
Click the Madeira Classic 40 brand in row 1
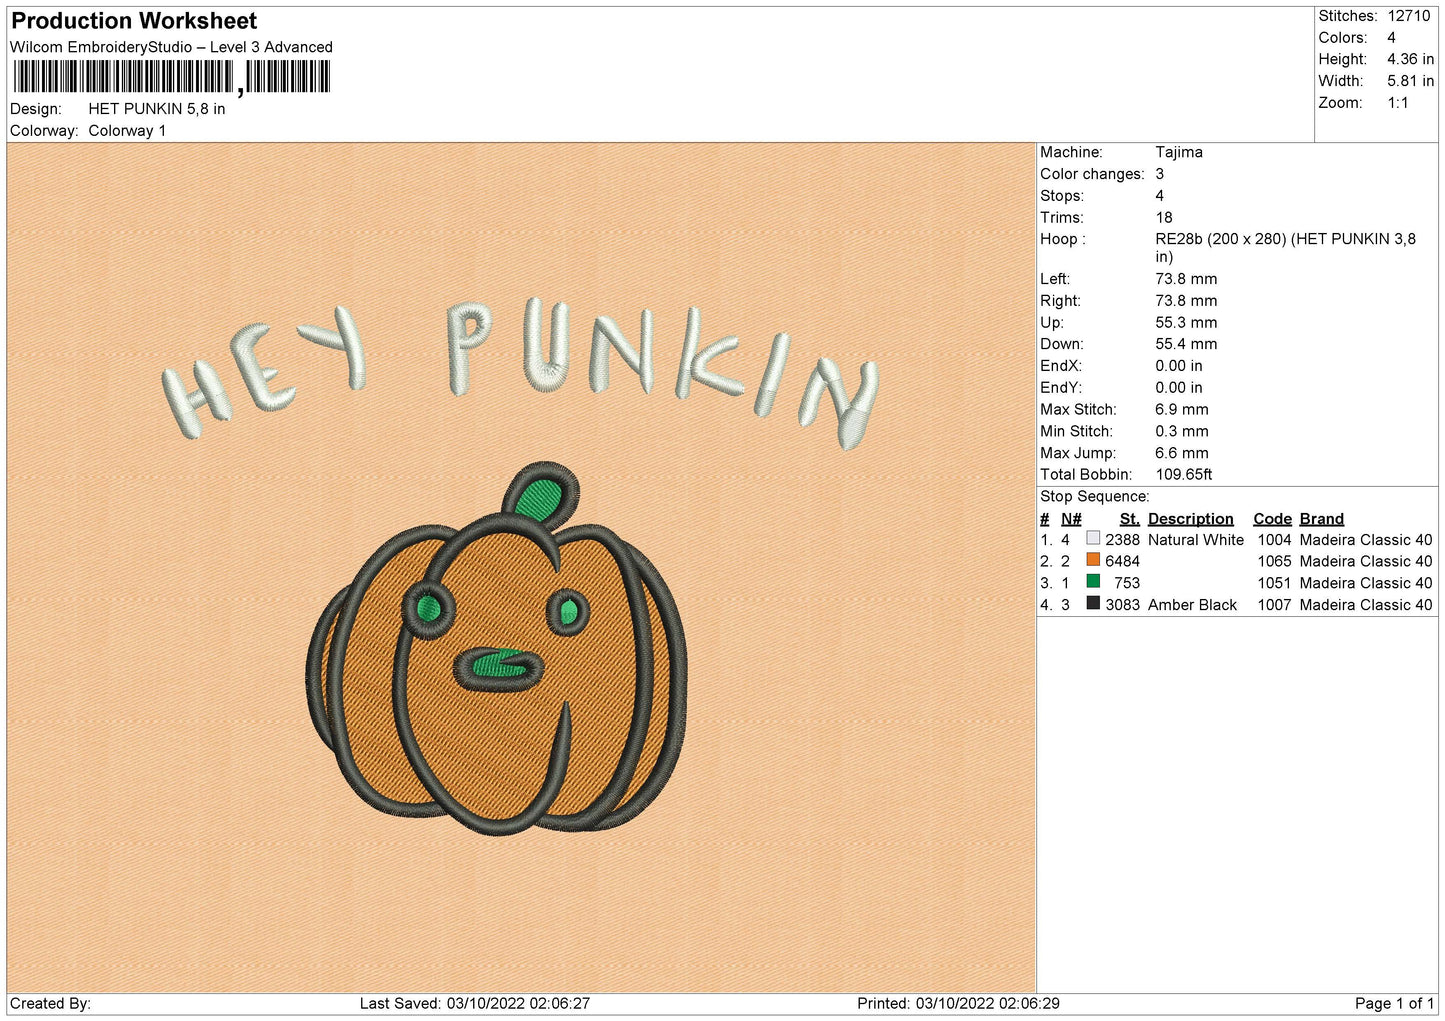click(x=1366, y=540)
